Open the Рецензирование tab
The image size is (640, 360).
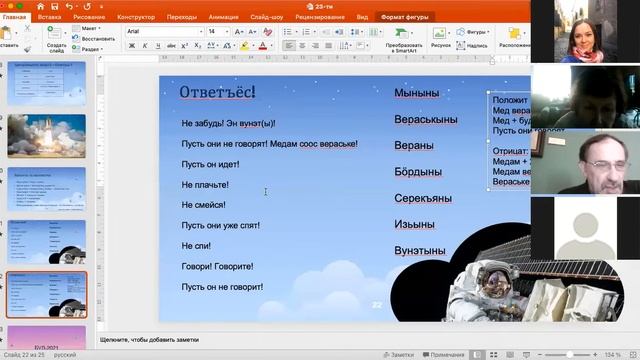[320, 17]
